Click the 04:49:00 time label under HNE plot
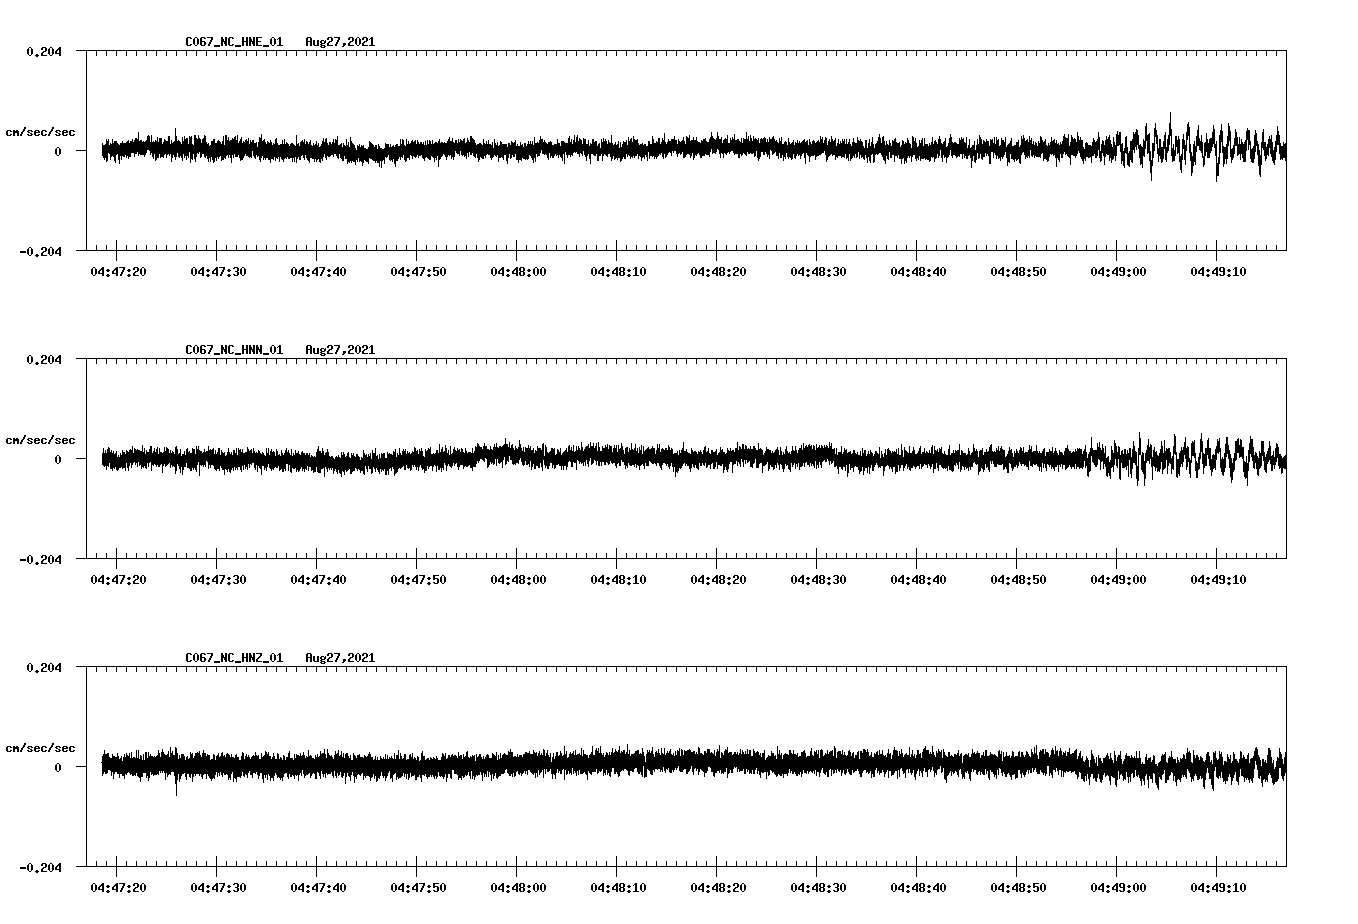Viewport: 1358px width, 924px height. click(x=1118, y=271)
